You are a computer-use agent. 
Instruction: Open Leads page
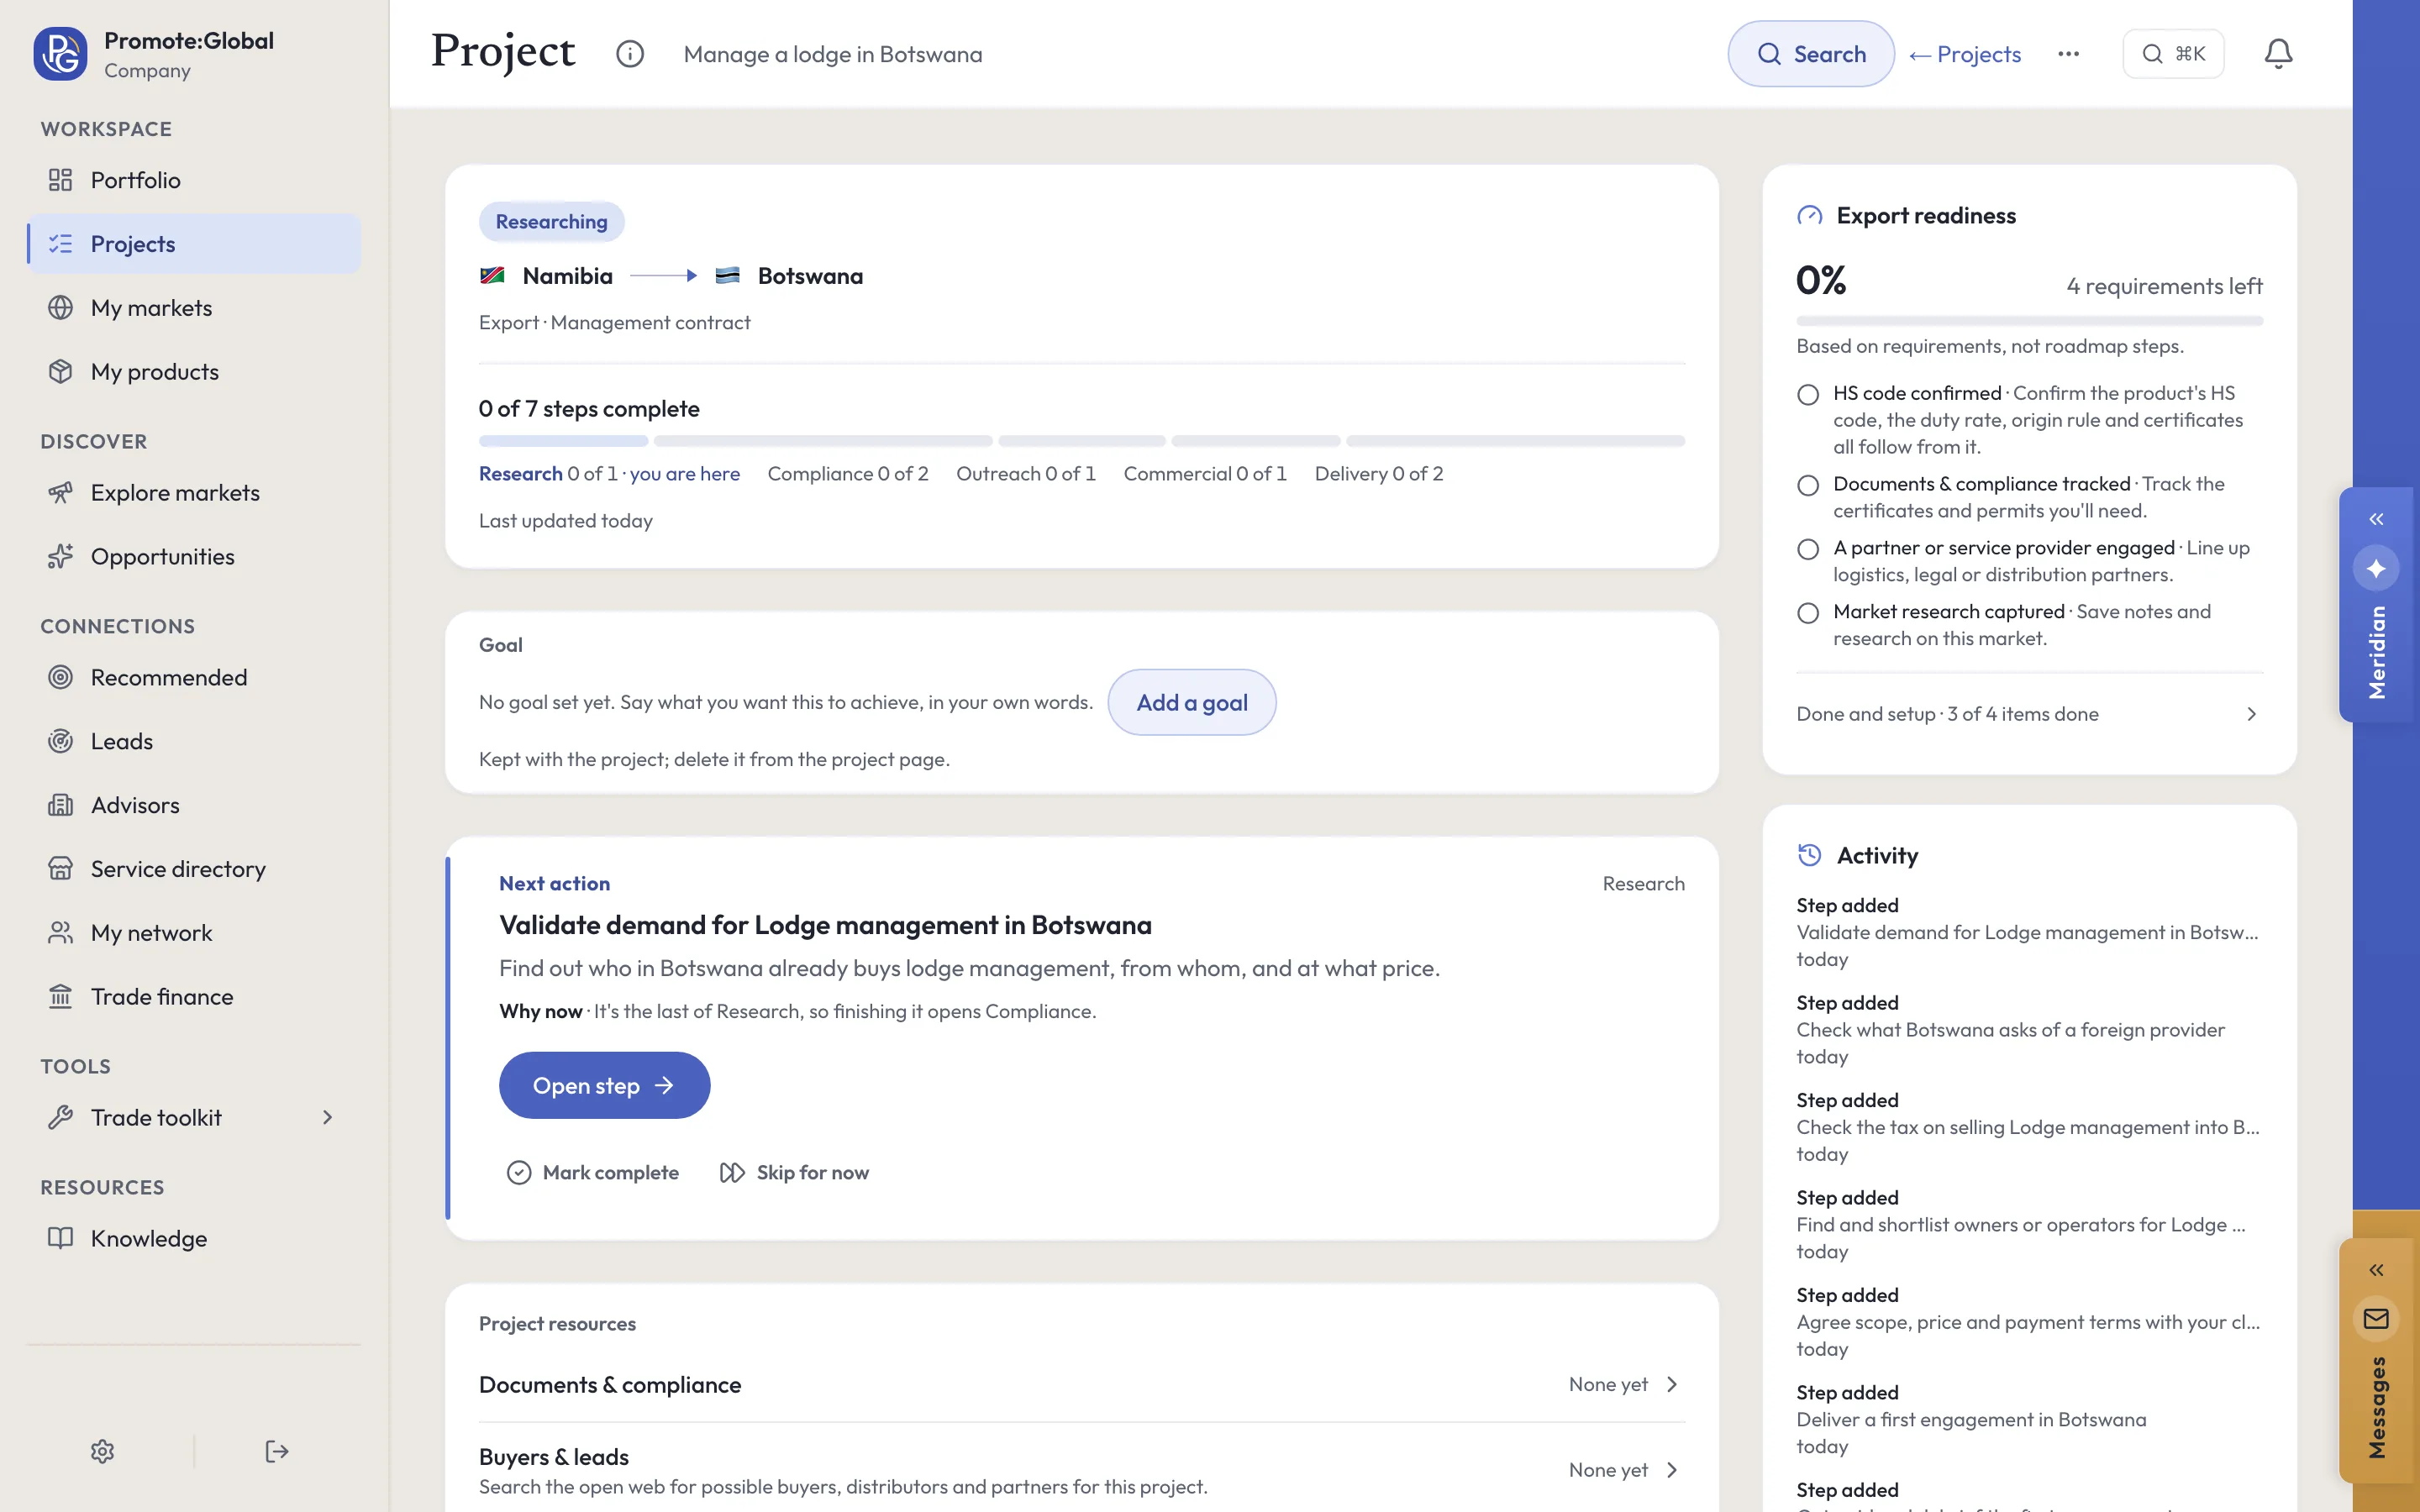click(x=194, y=742)
